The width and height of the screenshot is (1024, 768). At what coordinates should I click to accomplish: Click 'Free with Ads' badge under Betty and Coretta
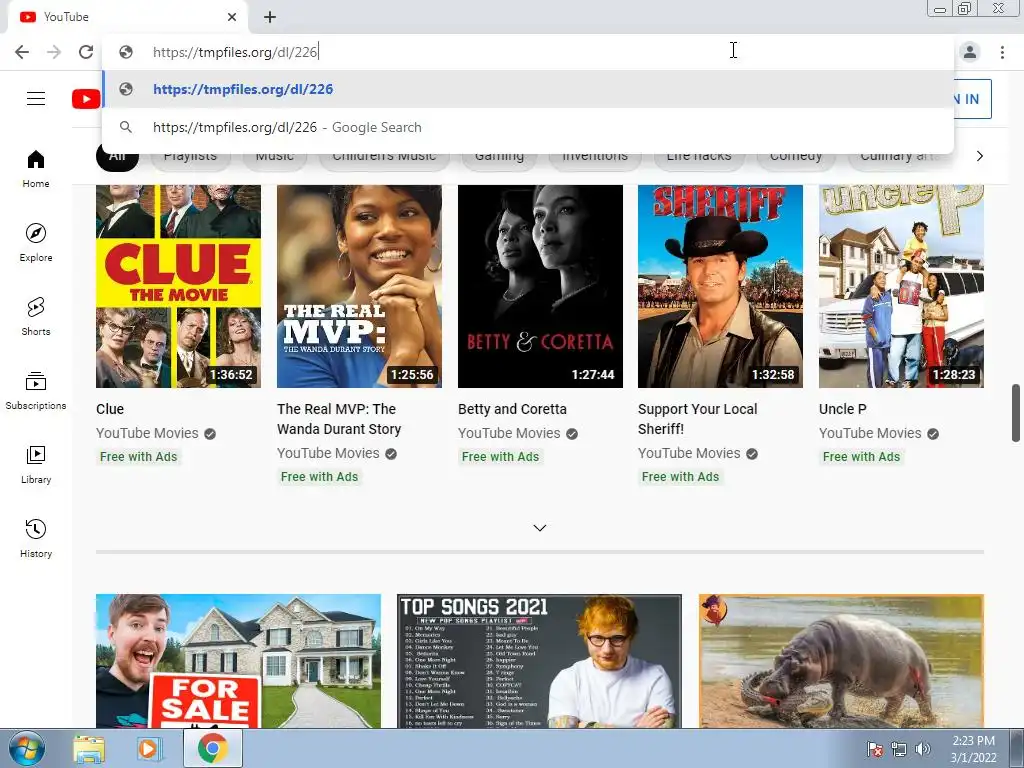(x=500, y=457)
